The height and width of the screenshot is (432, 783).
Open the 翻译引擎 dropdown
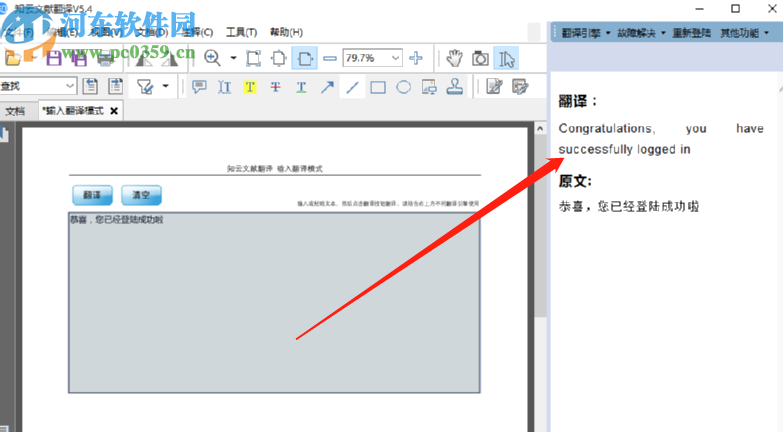click(586, 33)
